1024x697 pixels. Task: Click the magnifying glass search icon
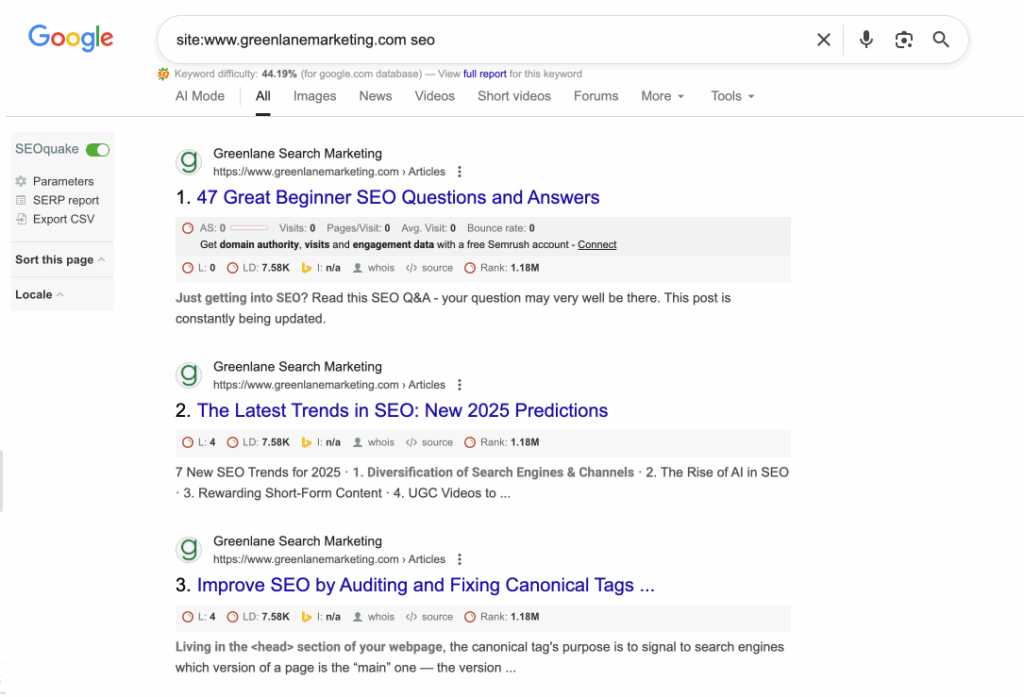(941, 40)
